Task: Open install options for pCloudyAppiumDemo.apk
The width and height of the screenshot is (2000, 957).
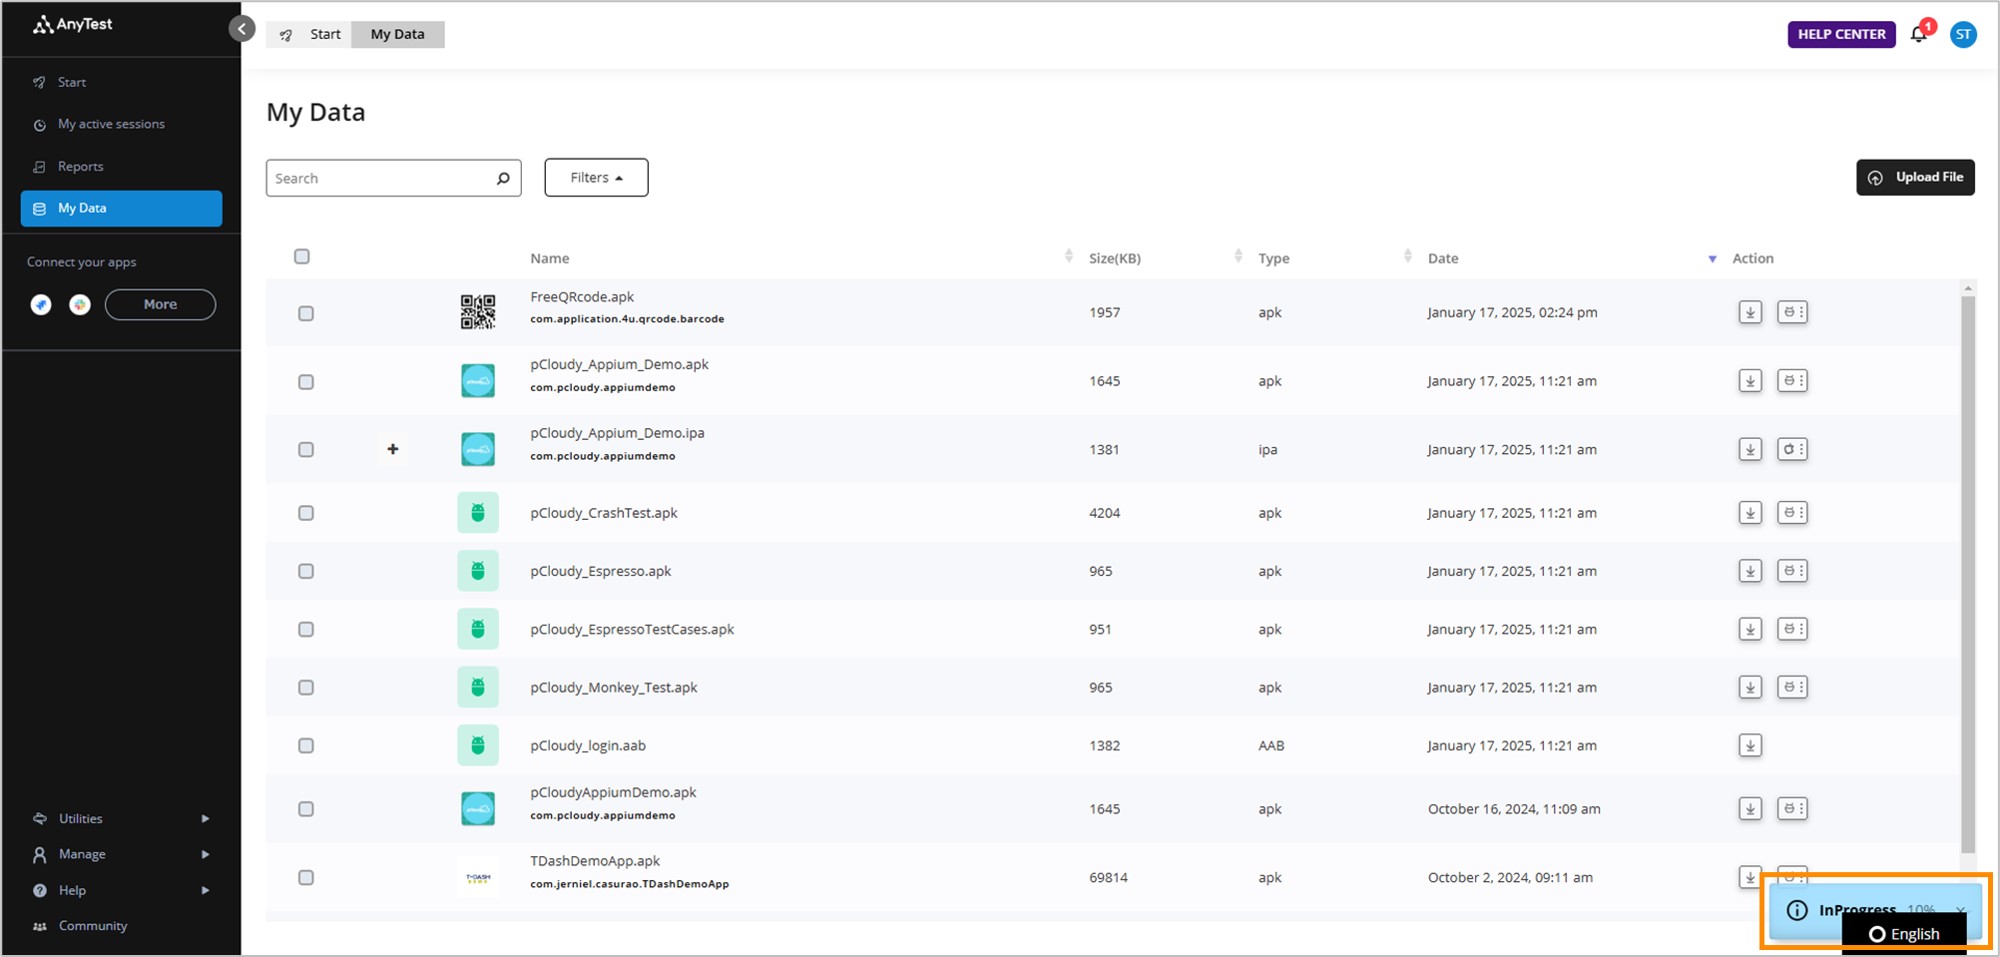Action: click(x=1792, y=808)
